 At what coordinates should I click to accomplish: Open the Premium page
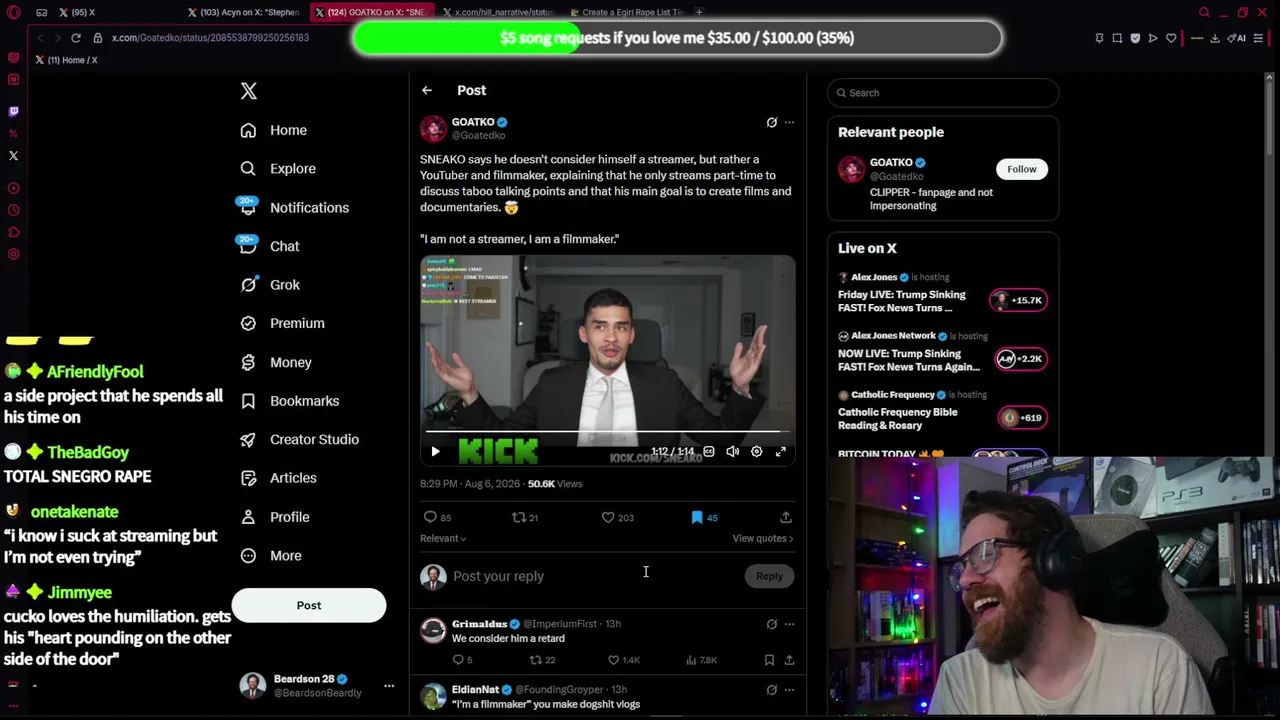[282, 324]
